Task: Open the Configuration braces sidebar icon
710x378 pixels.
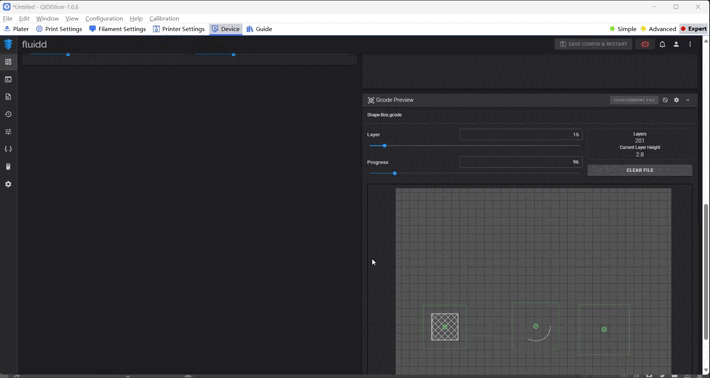Action: coord(8,149)
